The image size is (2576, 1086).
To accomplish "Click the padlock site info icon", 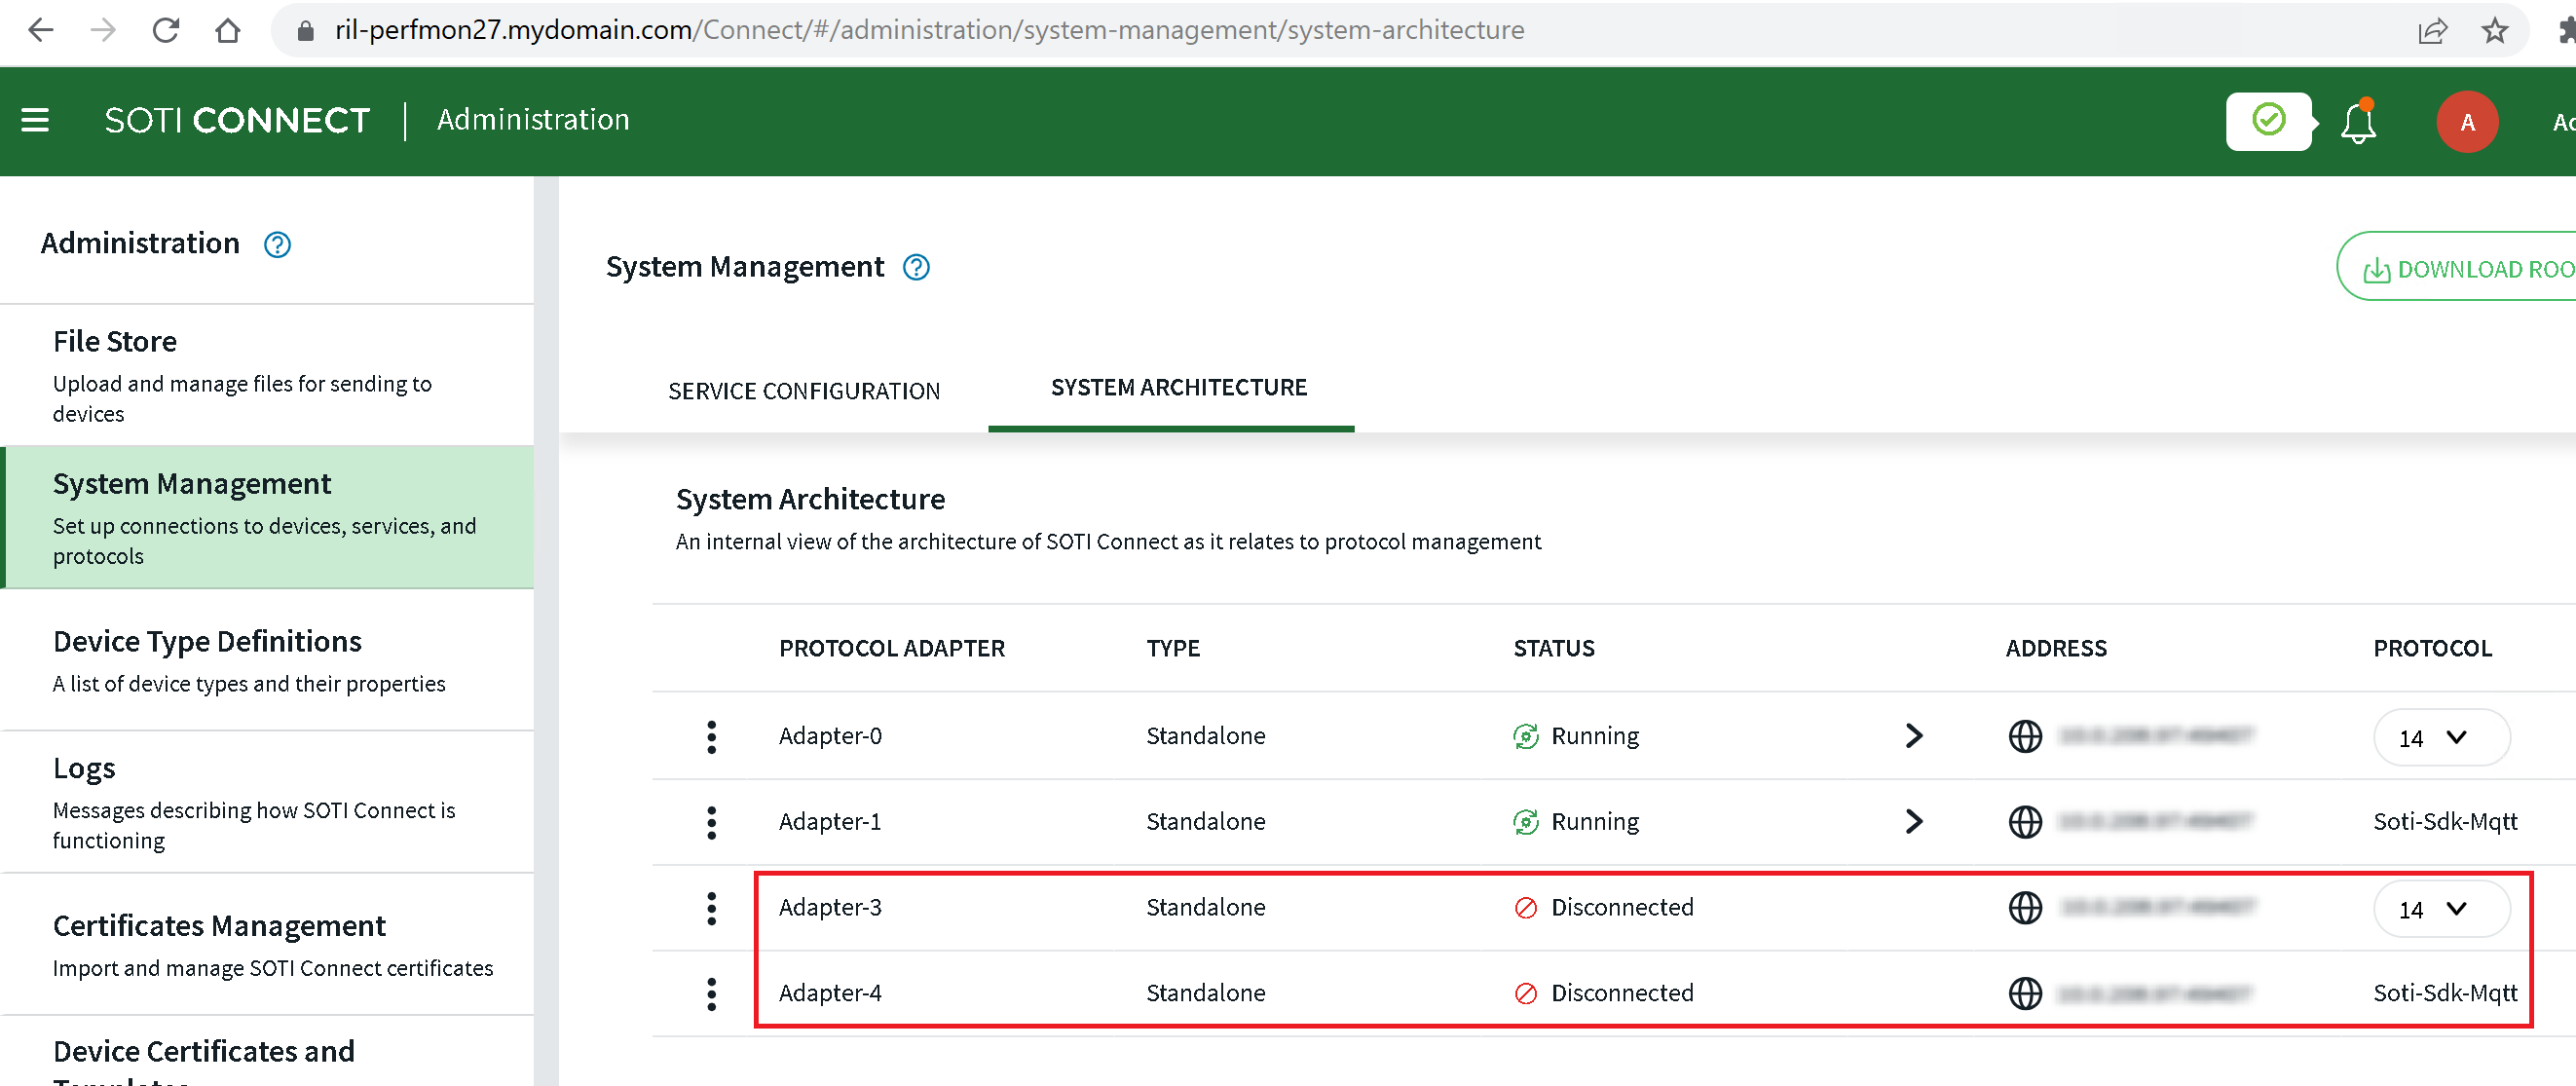I will click(x=306, y=31).
